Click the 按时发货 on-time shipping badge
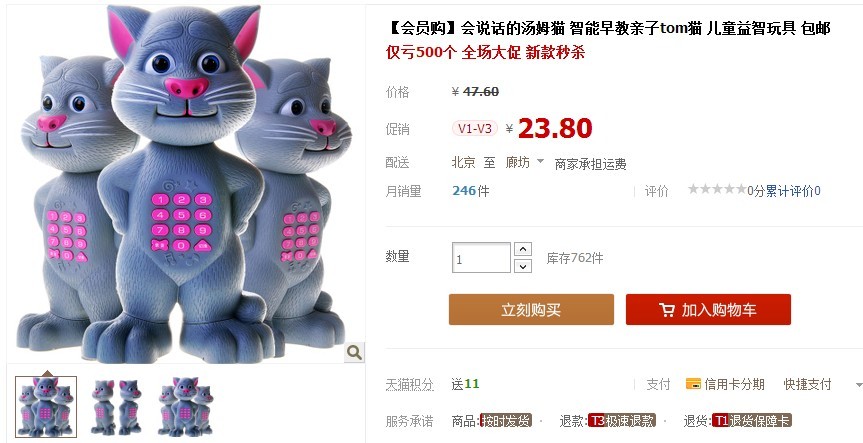 click(x=505, y=421)
